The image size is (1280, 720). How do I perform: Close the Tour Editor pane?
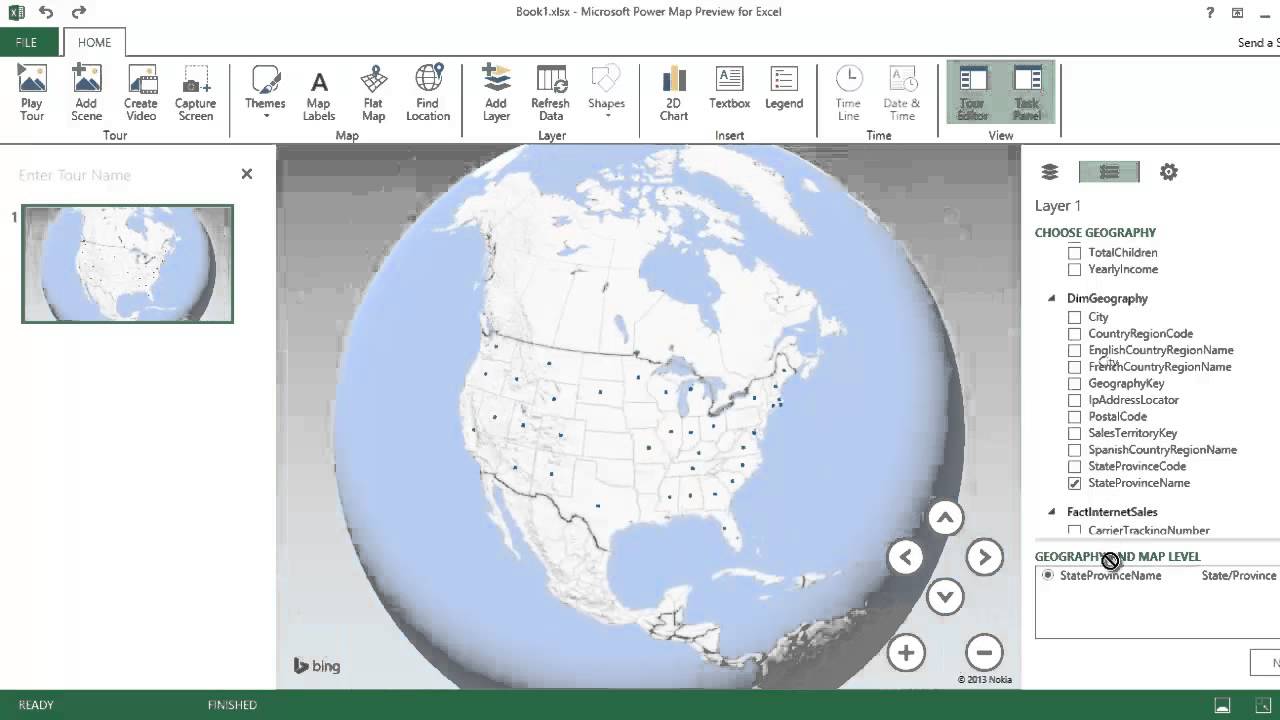tap(247, 174)
